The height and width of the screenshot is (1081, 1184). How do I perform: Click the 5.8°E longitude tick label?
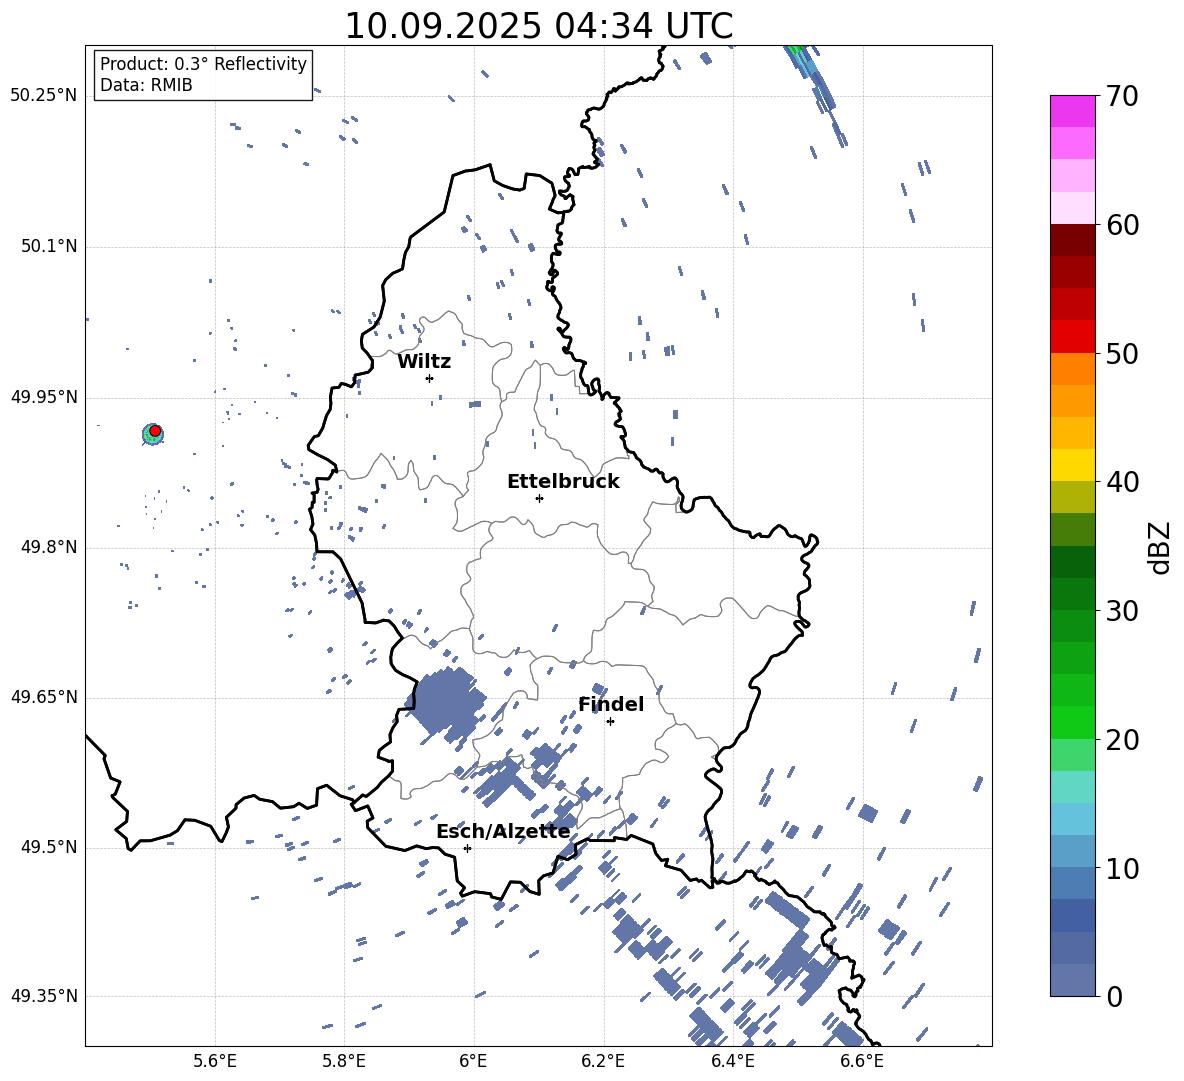tap(344, 1061)
